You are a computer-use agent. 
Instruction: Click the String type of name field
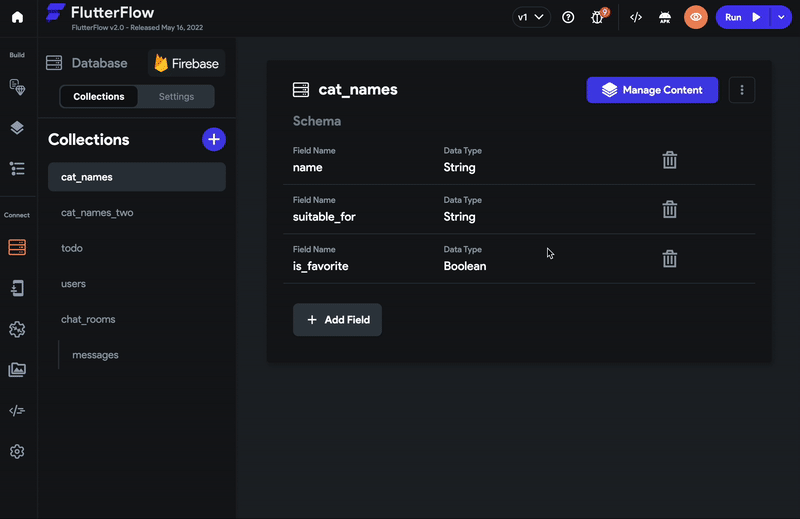pos(459,167)
